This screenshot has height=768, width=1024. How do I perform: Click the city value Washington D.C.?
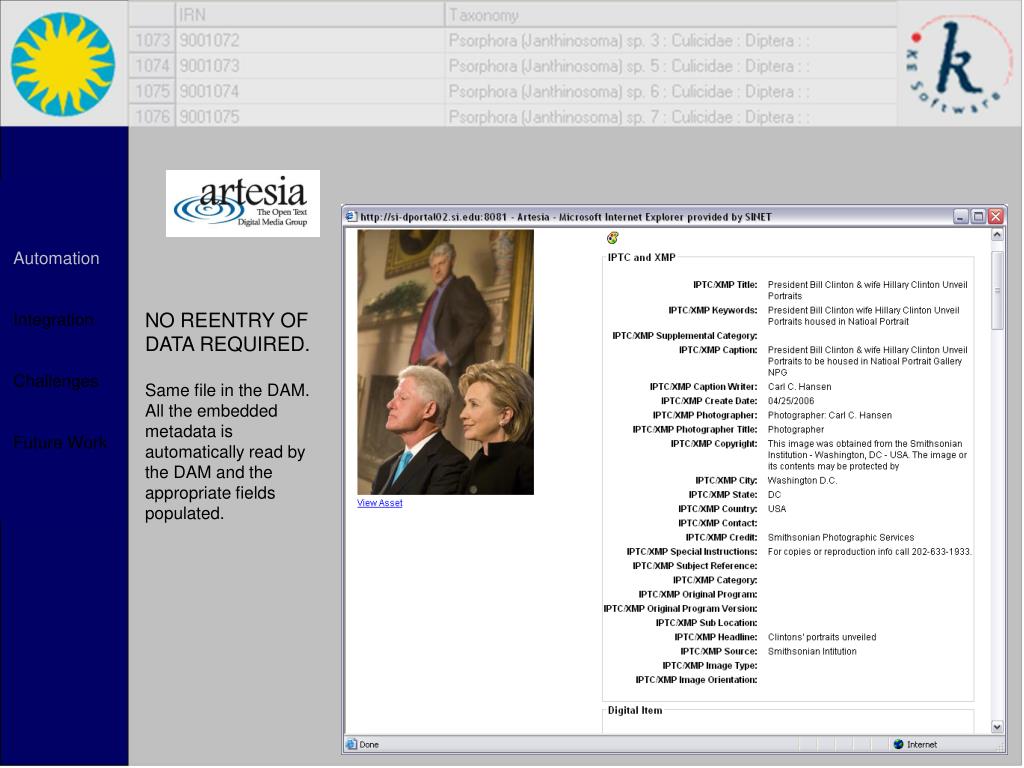tap(802, 481)
